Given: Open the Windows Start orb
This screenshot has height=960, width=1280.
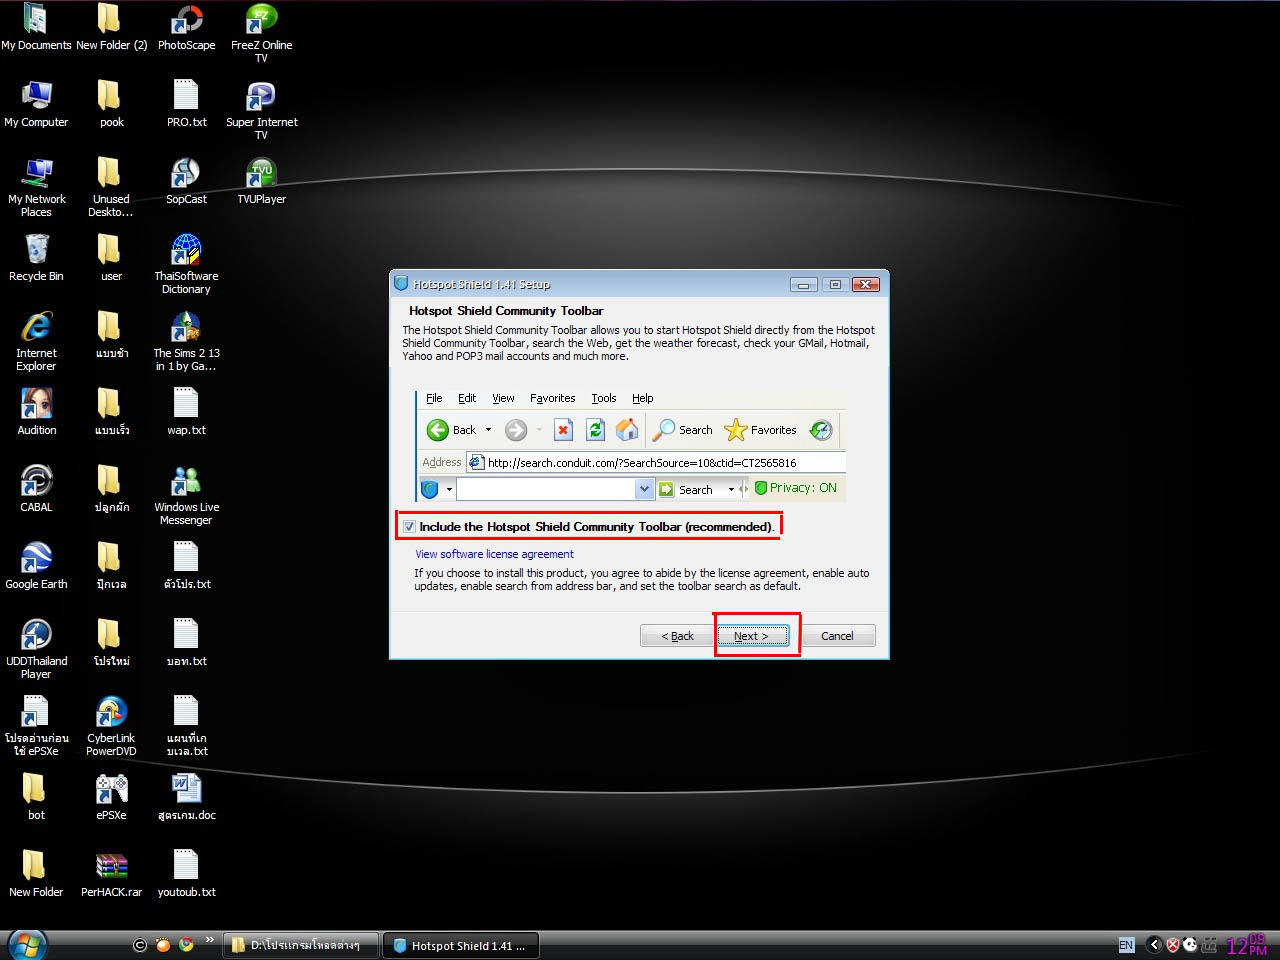Looking at the screenshot, I should click(26, 944).
